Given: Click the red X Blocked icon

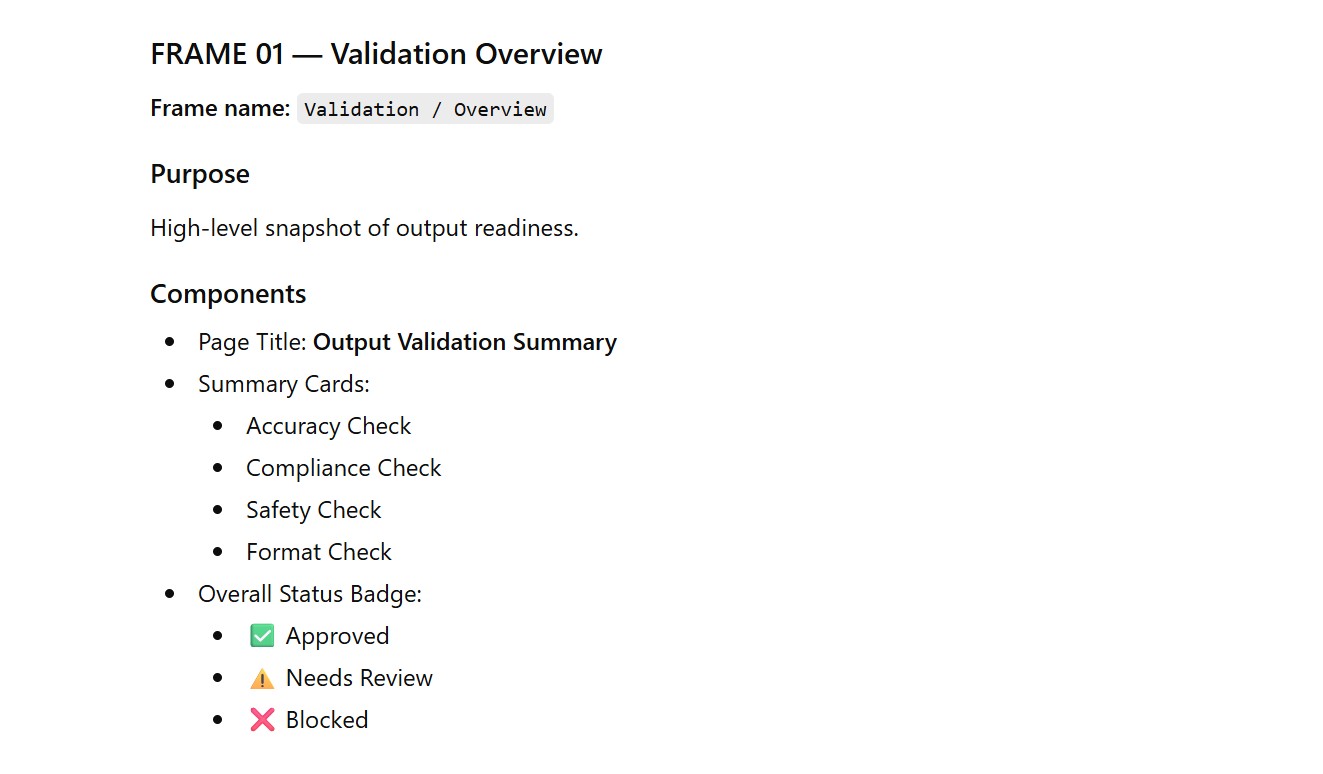Looking at the screenshot, I should [262, 720].
